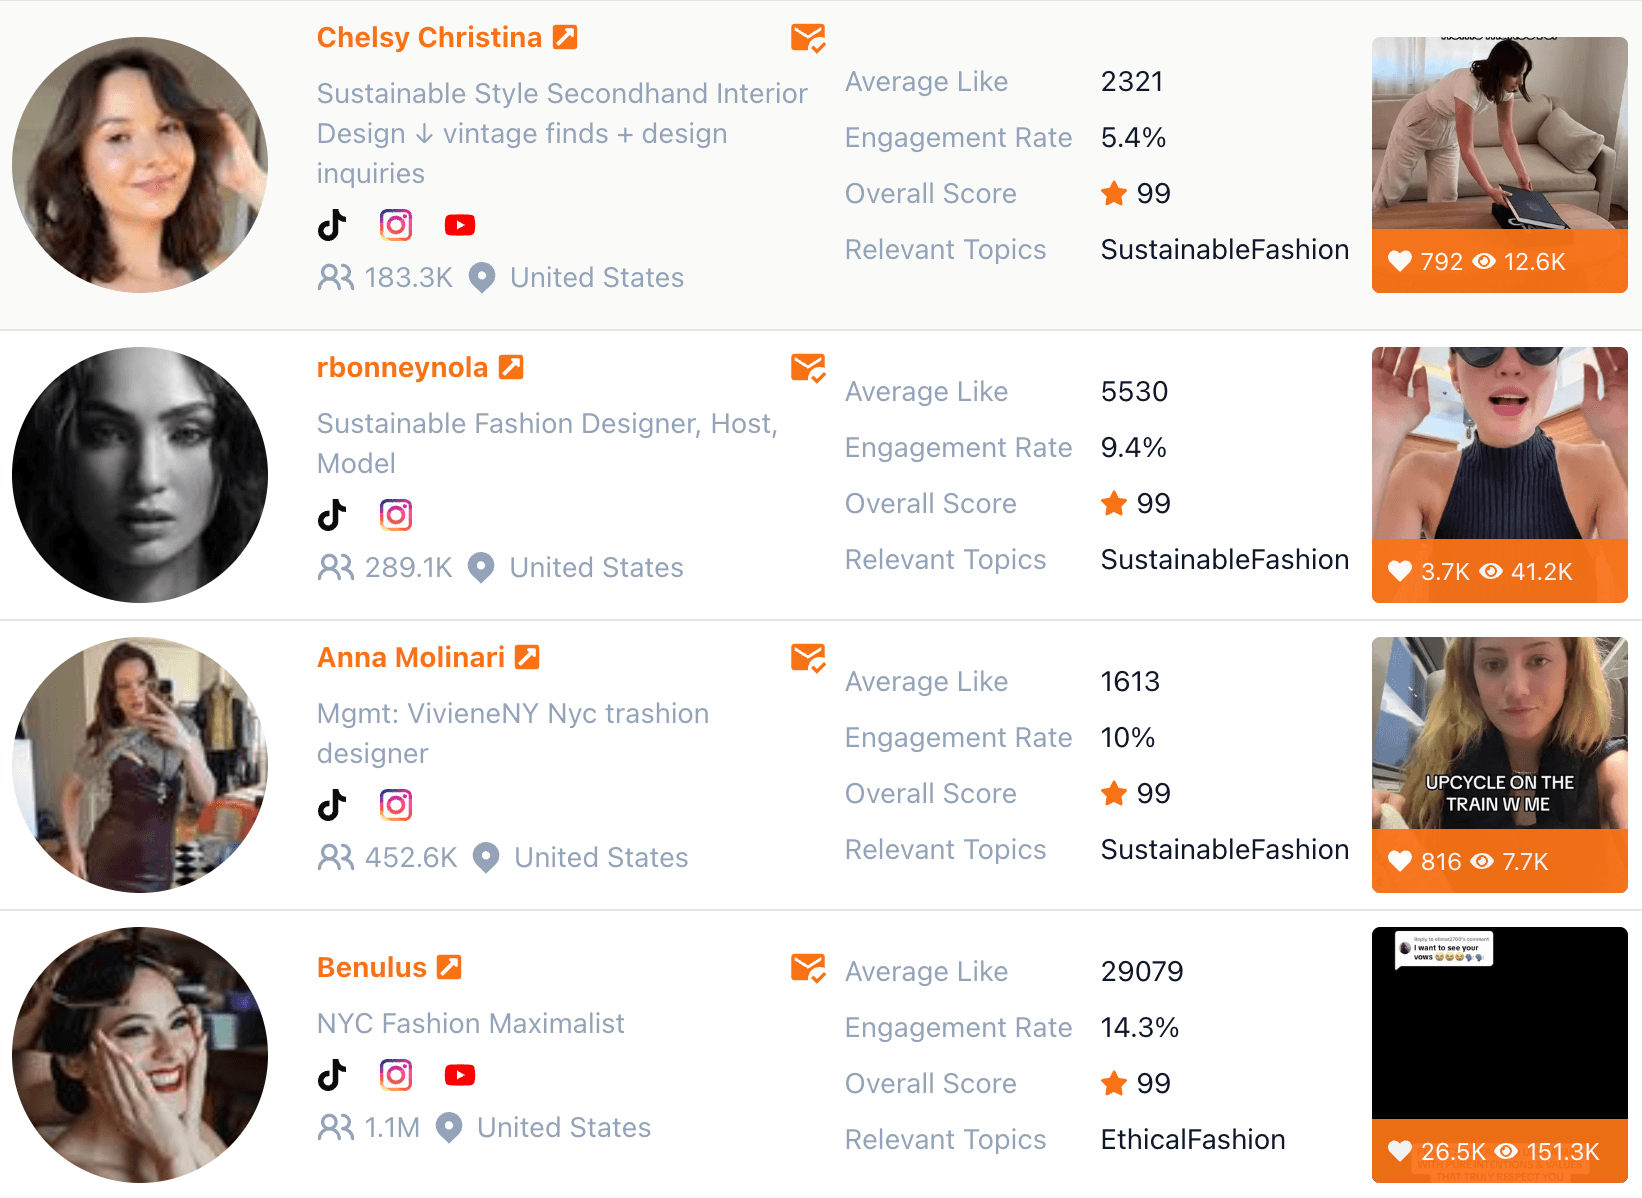The height and width of the screenshot is (1198, 1642).
Task: Click Anna Molinari's profile photo
Action: tap(140, 765)
